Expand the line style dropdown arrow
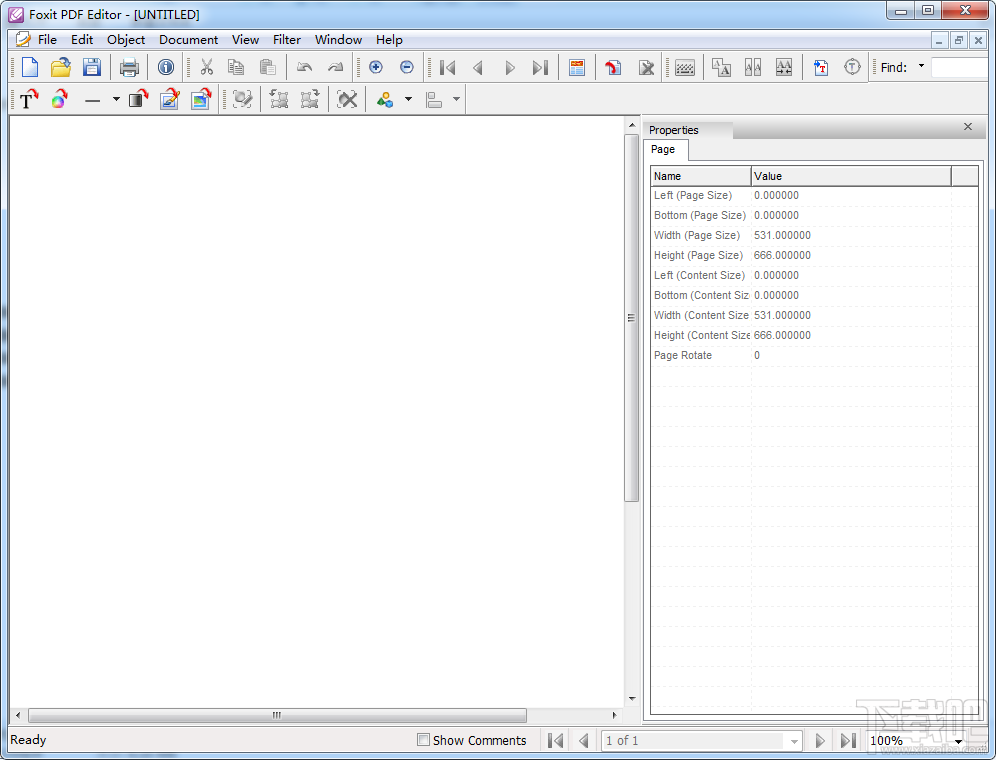996x760 pixels. 114,99
